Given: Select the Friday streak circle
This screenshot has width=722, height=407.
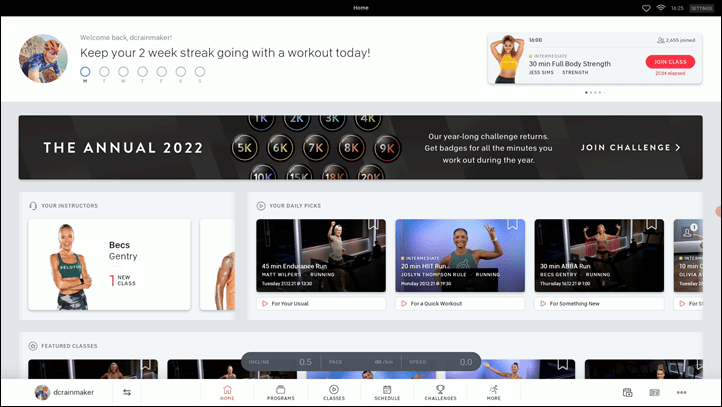Looking at the screenshot, I should 162,72.
